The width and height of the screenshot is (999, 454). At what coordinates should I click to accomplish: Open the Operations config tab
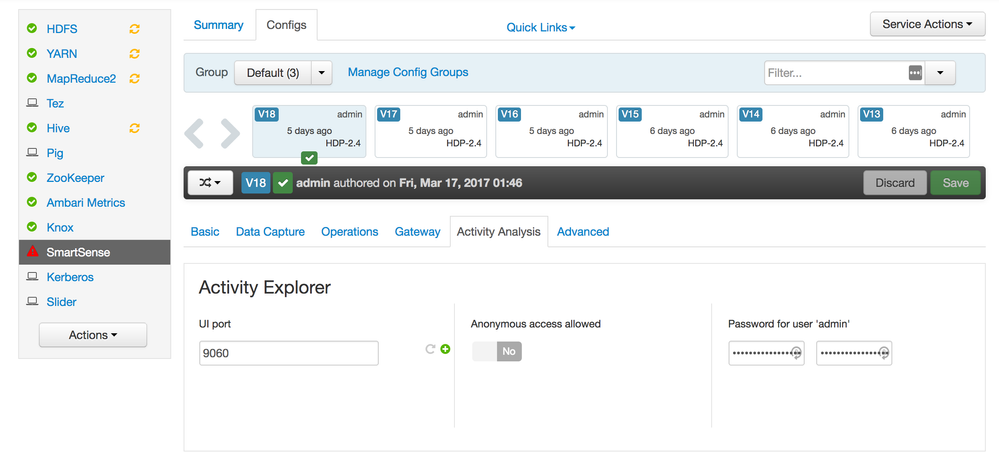pos(350,232)
